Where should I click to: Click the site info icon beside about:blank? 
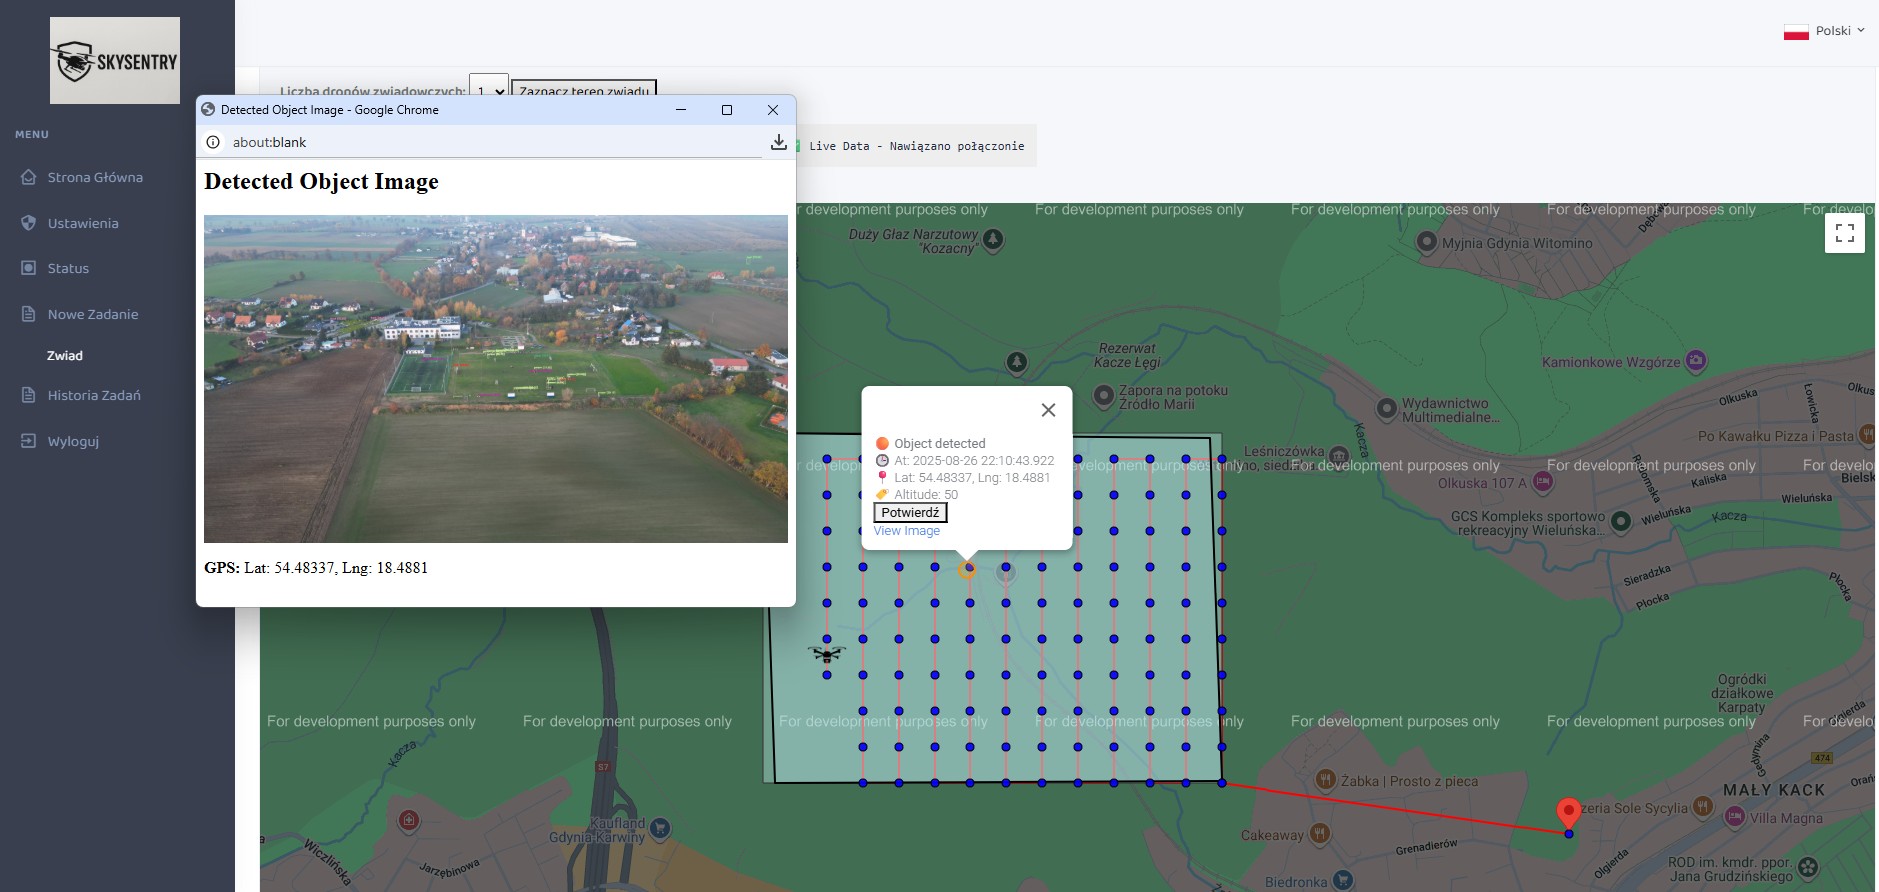tap(213, 142)
